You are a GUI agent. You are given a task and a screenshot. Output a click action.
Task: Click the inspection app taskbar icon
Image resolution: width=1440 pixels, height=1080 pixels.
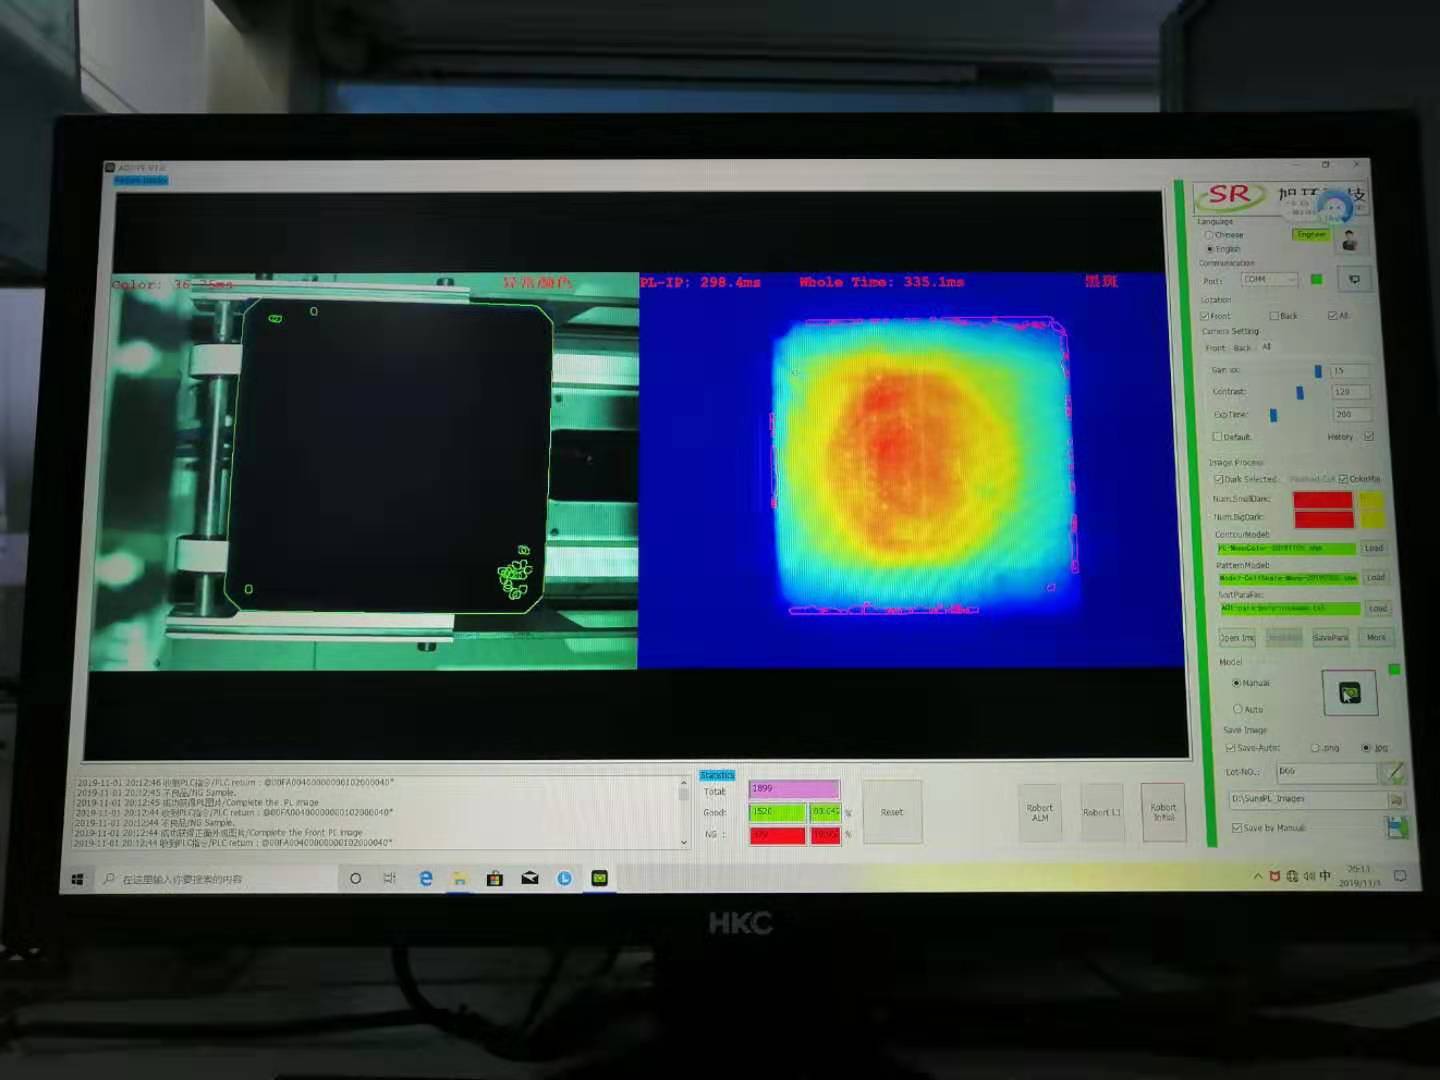pyautogui.click(x=599, y=878)
